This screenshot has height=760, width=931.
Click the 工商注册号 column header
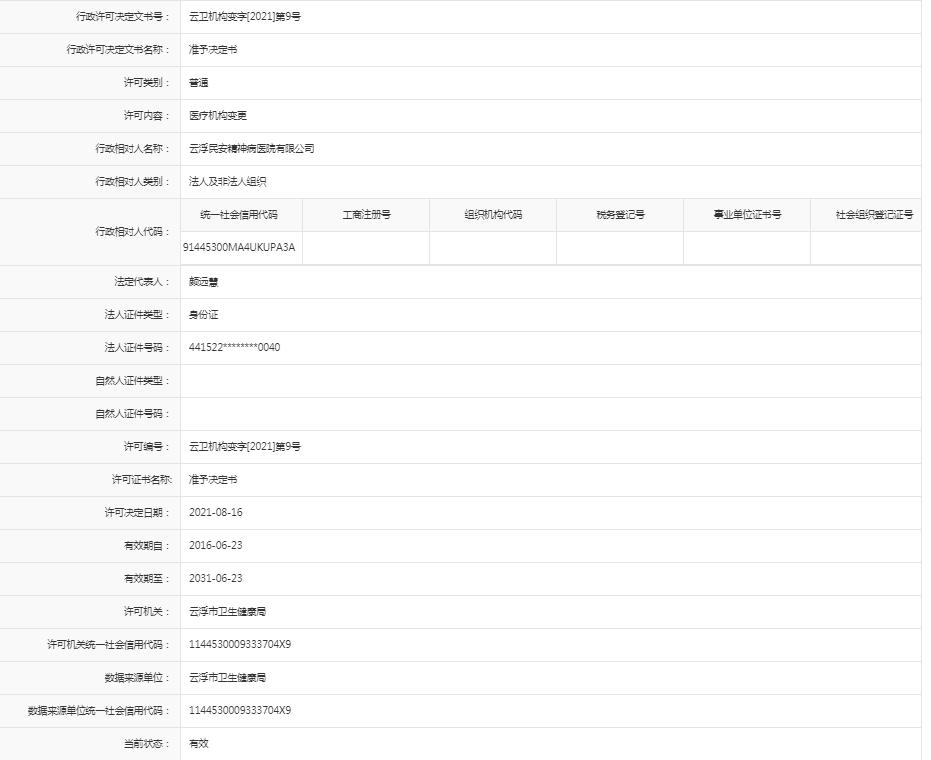tap(367, 214)
